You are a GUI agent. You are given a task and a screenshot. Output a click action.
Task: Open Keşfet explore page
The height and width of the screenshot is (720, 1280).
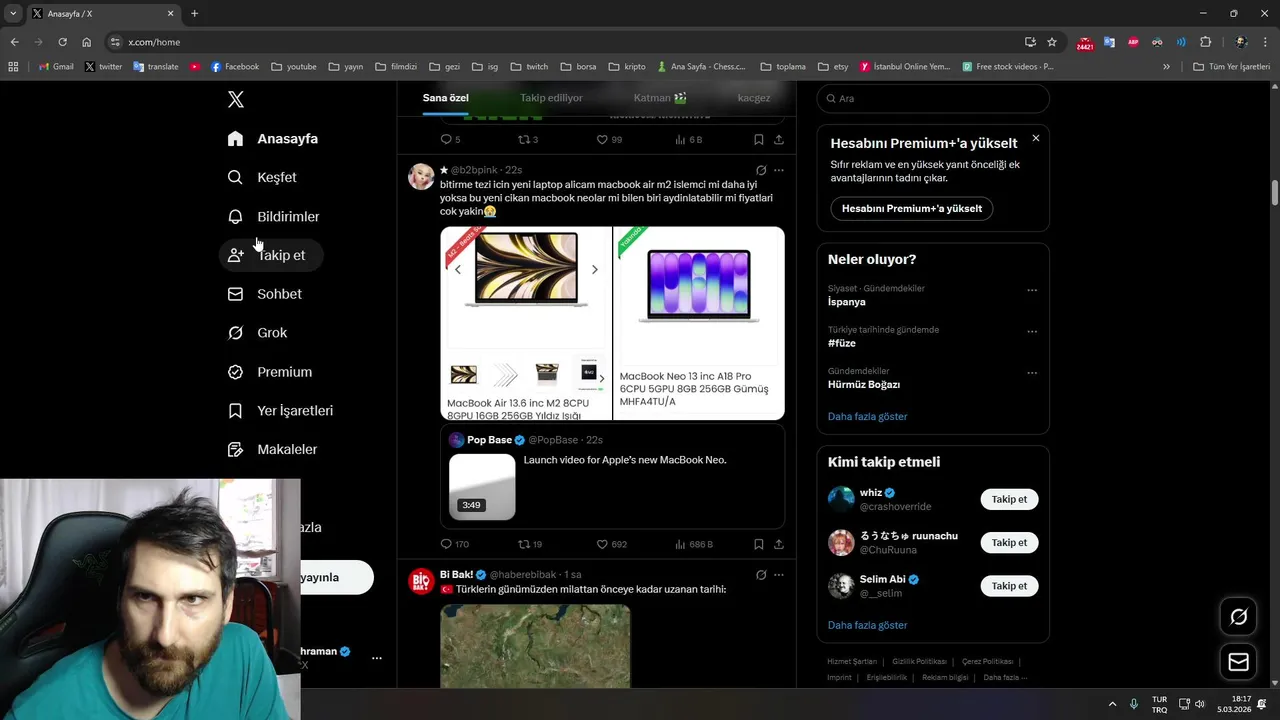tap(262, 177)
